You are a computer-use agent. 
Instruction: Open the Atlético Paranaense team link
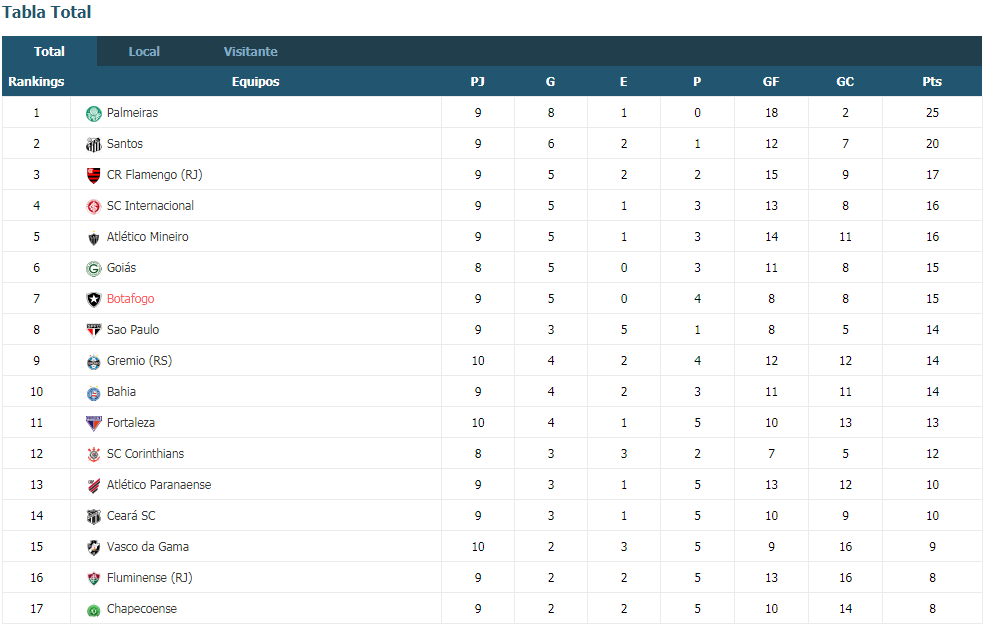click(159, 484)
